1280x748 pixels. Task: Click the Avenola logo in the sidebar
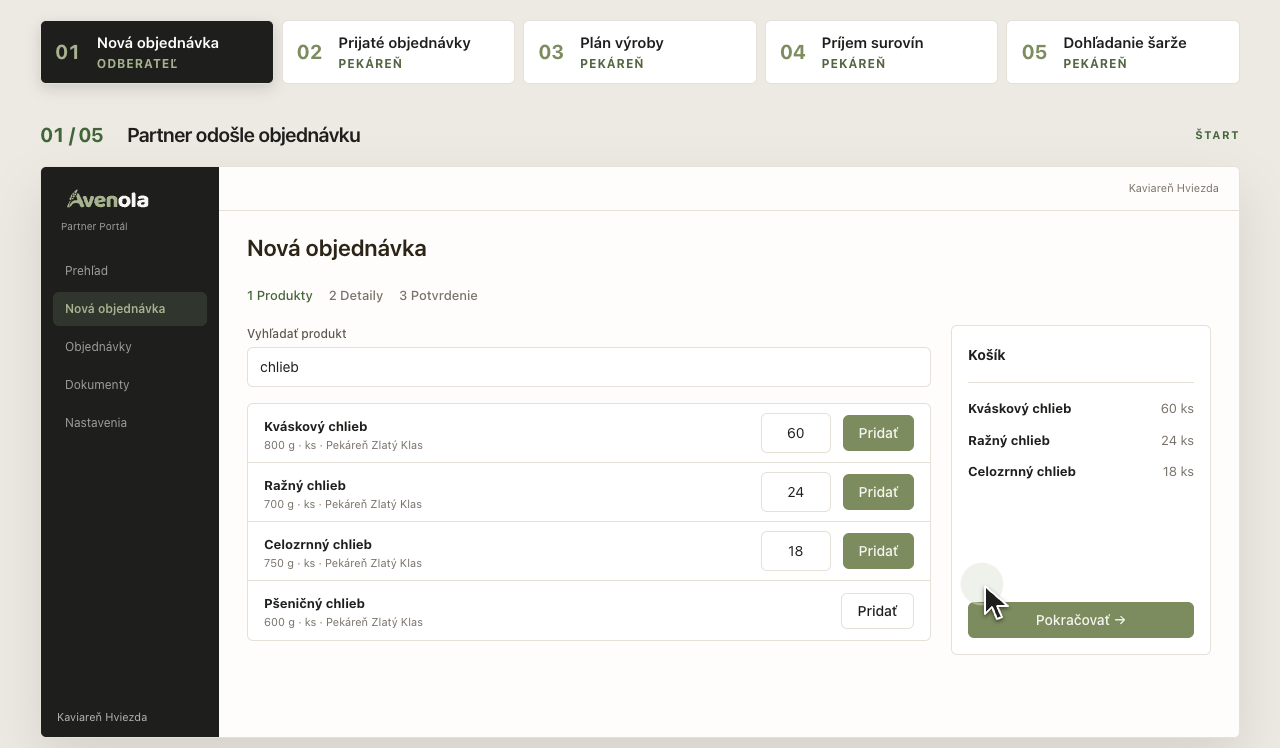(x=108, y=199)
